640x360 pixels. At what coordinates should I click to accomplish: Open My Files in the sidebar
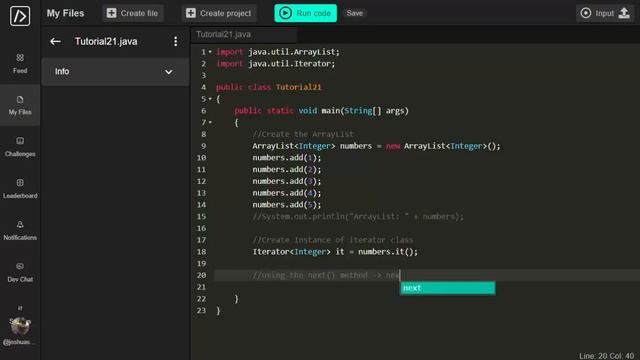click(20, 105)
